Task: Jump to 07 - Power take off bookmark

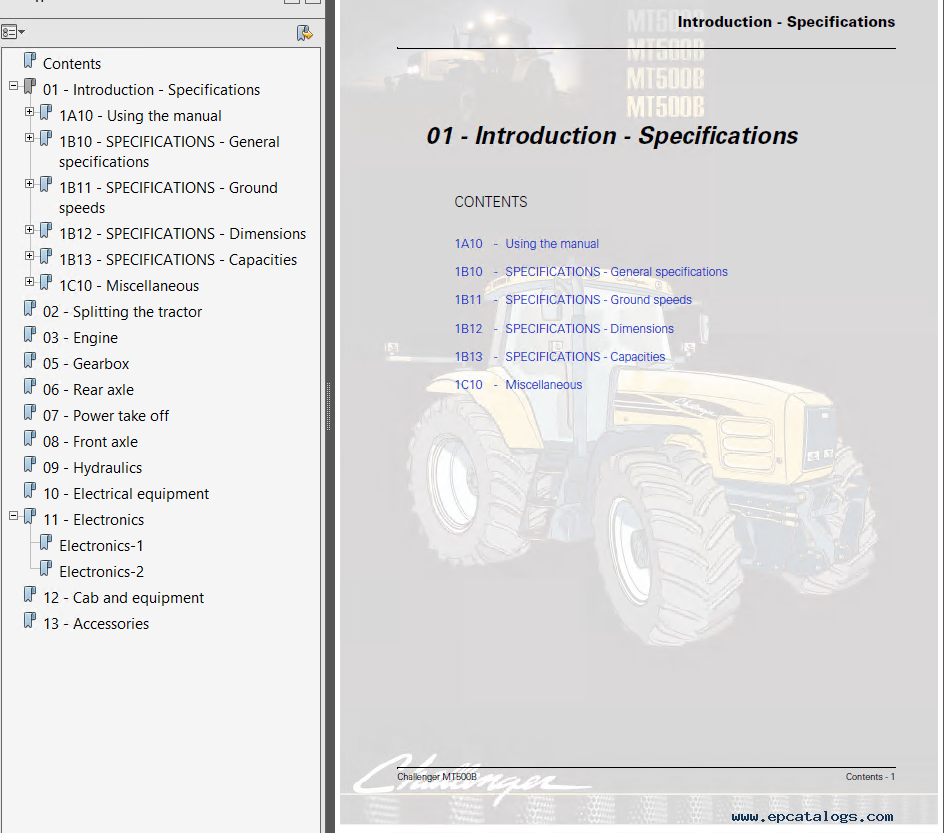Action: tap(106, 416)
